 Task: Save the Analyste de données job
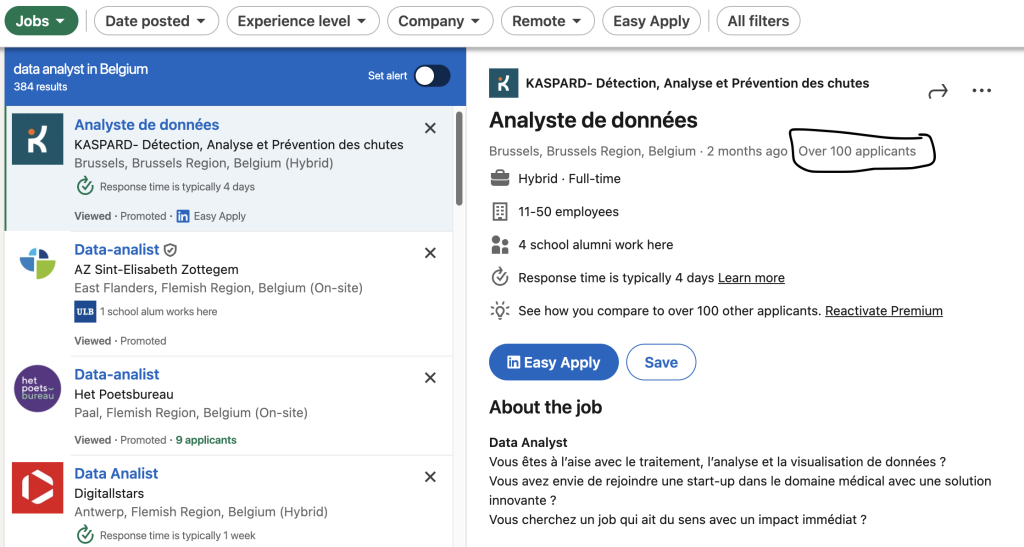click(x=661, y=362)
